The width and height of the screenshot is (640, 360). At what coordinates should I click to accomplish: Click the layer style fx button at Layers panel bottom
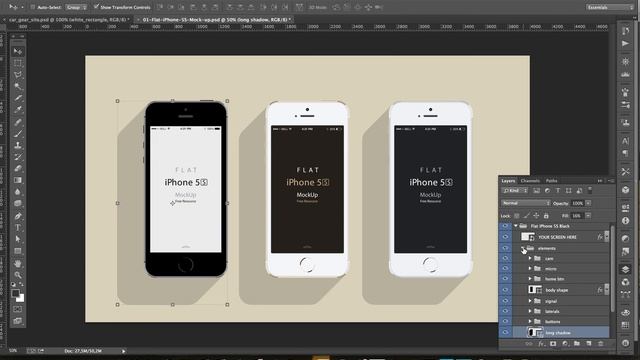(x=541, y=344)
